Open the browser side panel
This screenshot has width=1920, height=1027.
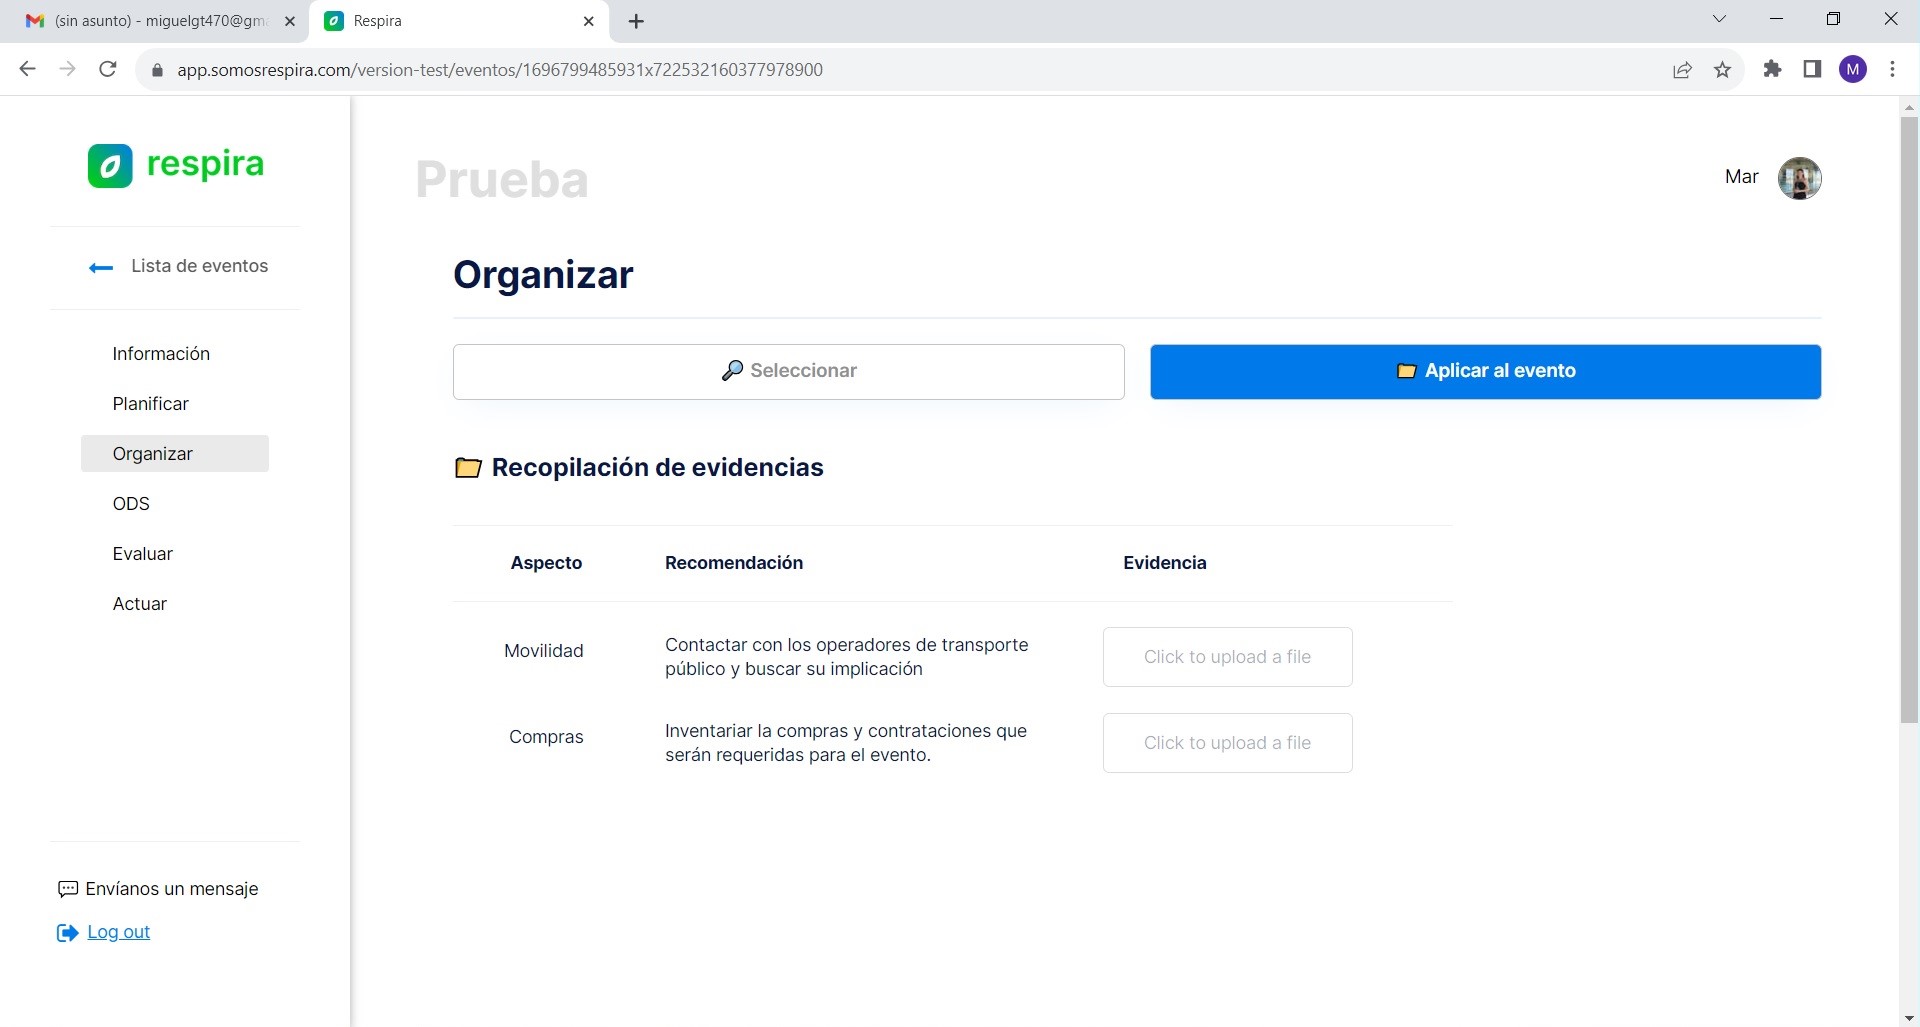[1812, 69]
